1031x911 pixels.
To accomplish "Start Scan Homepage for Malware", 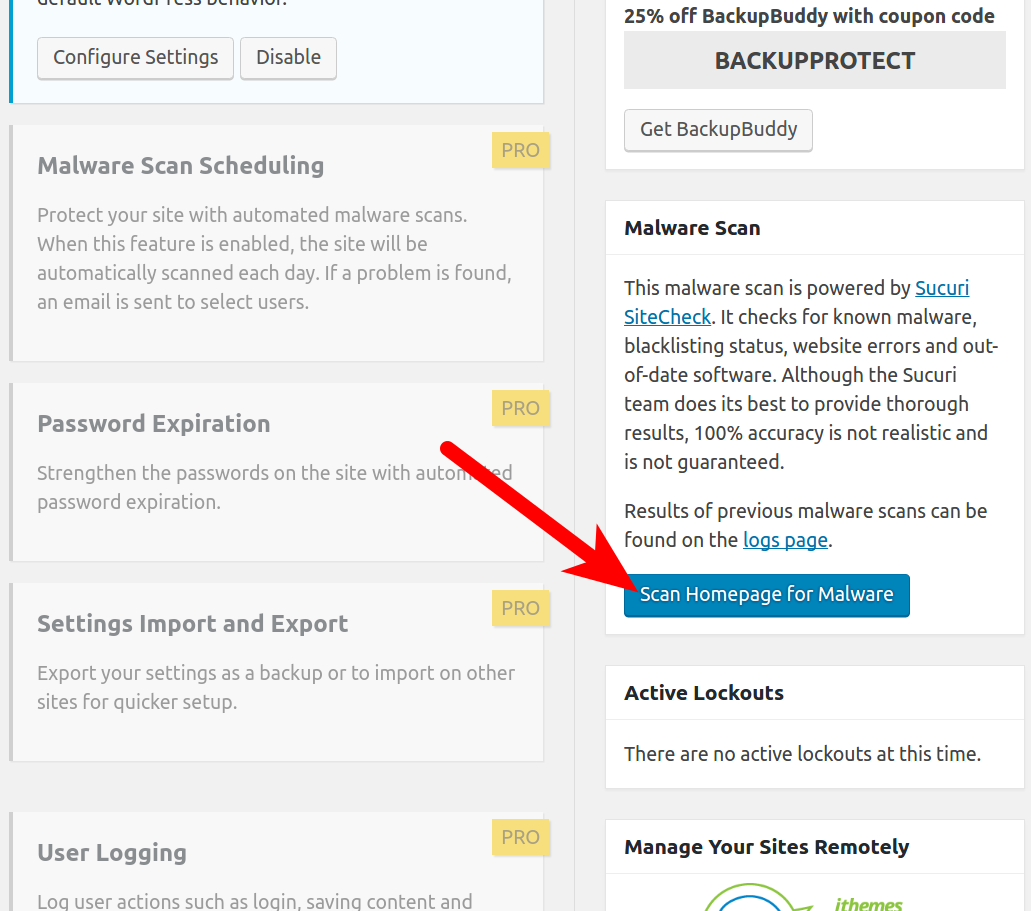I will click(766, 595).
